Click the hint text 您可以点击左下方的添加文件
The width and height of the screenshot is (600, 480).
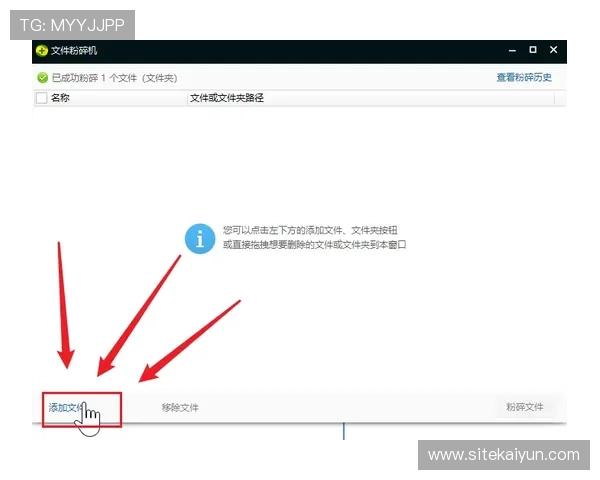(310, 230)
